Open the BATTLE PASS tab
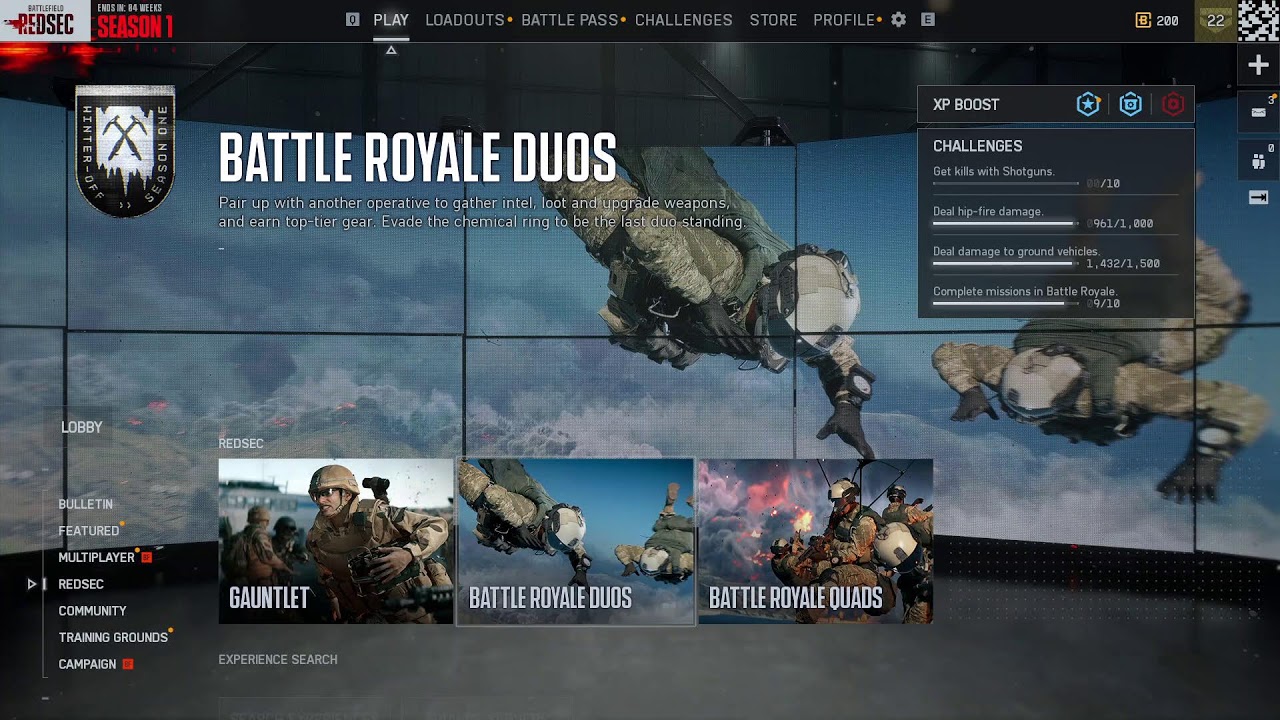 click(x=570, y=20)
